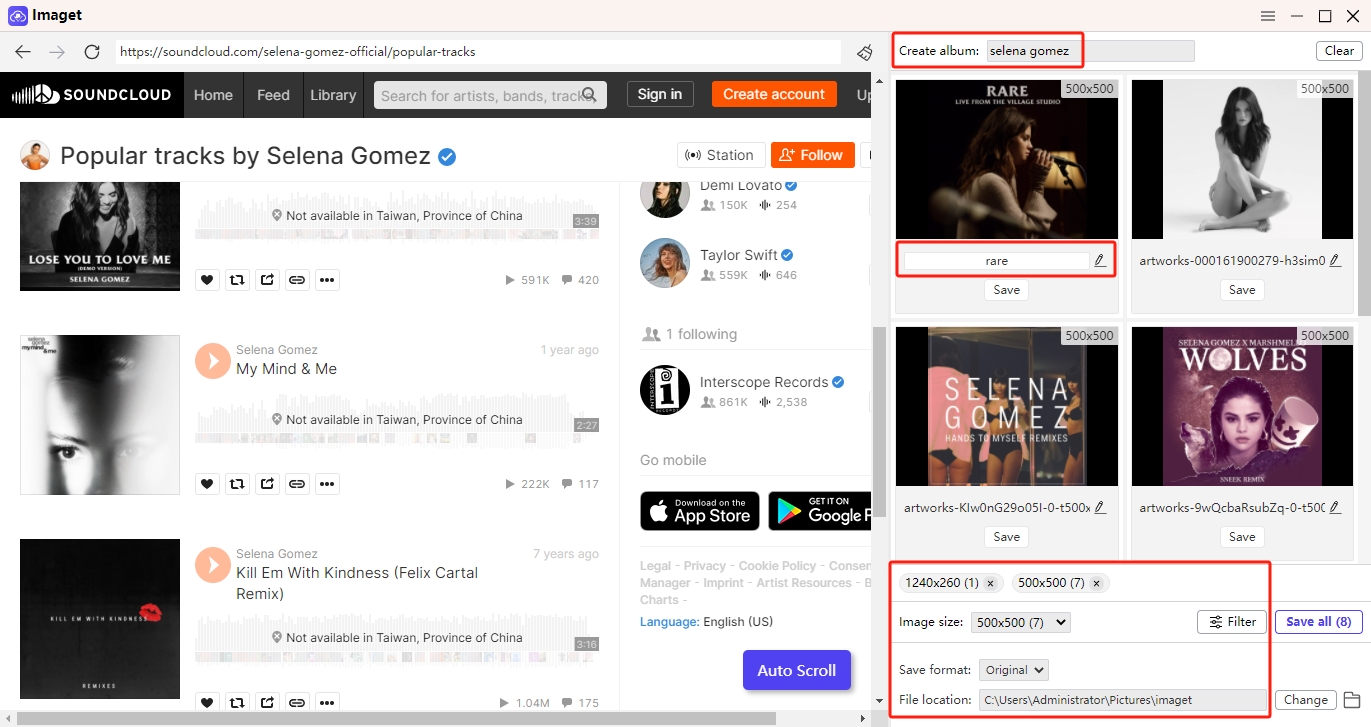Save the Hands To Myself Remixes image
The height and width of the screenshot is (727, 1371).
pos(1006,537)
